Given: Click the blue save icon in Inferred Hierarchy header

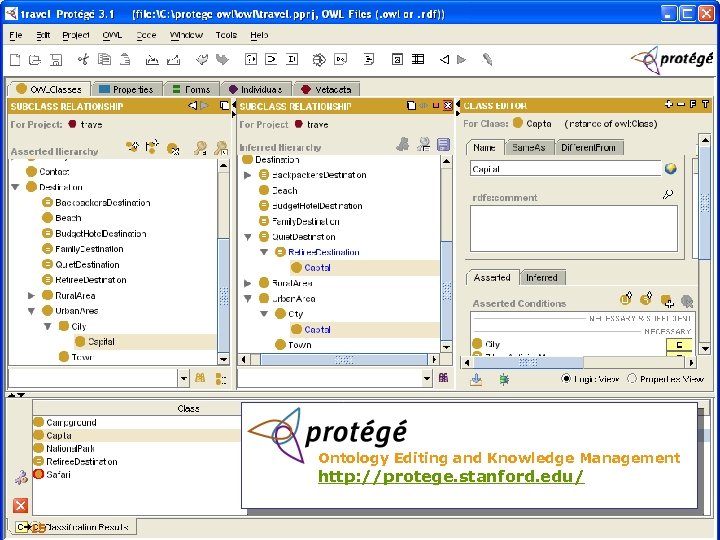Looking at the screenshot, I should [x=443, y=145].
